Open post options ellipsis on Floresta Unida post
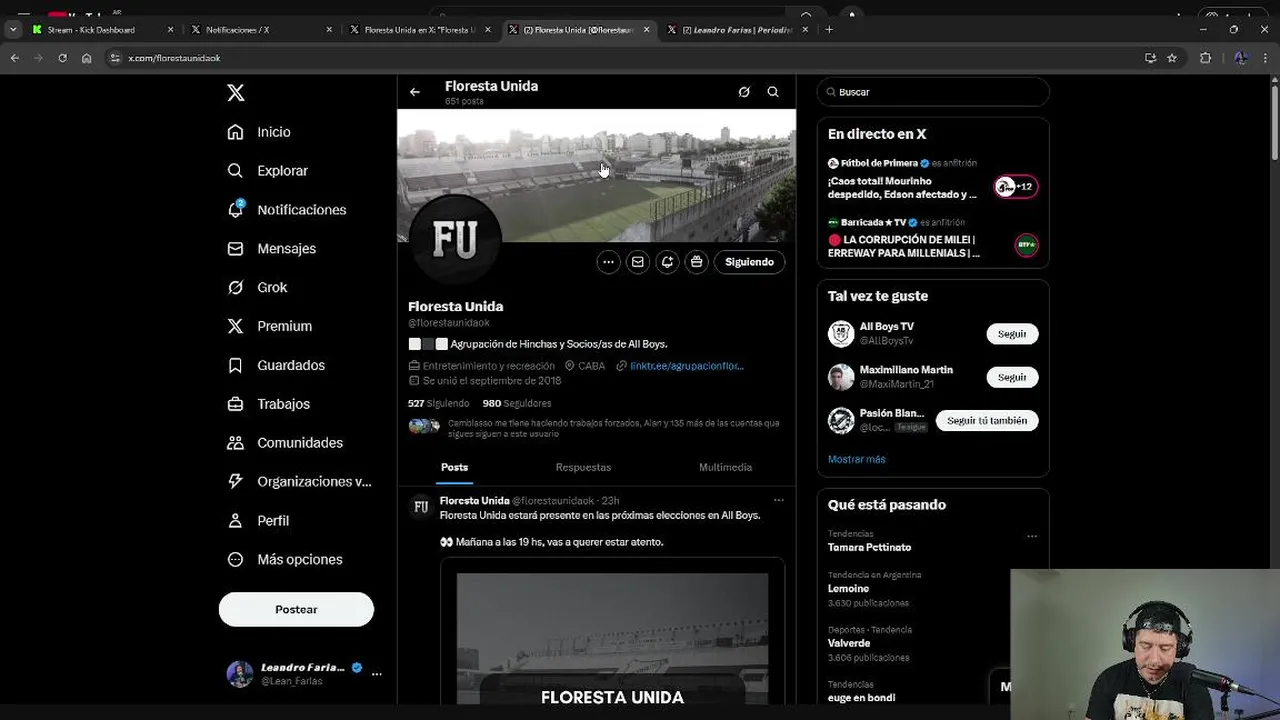This screenshot has height=720, width=1280. point(779,501)
